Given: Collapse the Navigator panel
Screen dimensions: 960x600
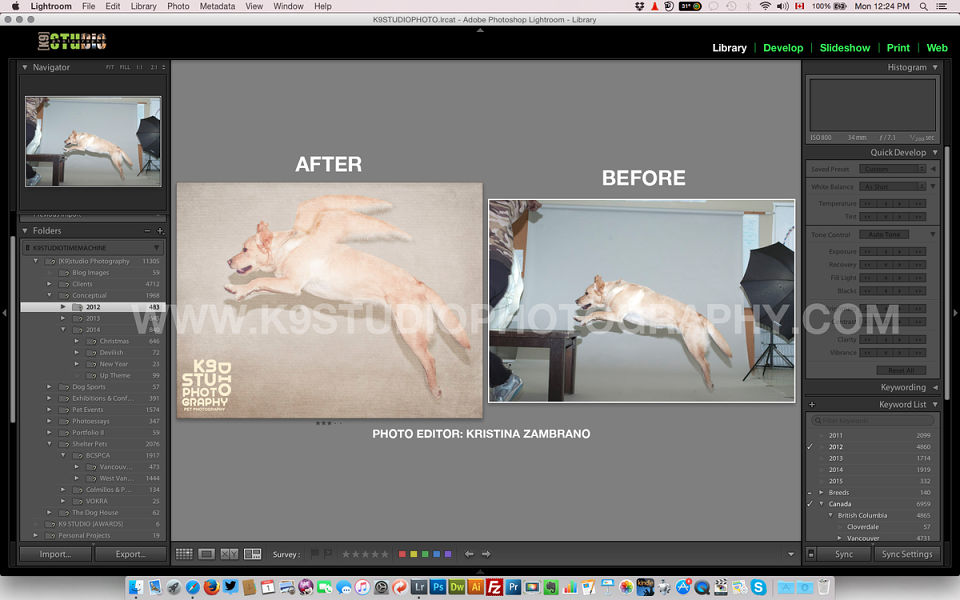Looking at the screenshot, I should [x=25, y=67].
